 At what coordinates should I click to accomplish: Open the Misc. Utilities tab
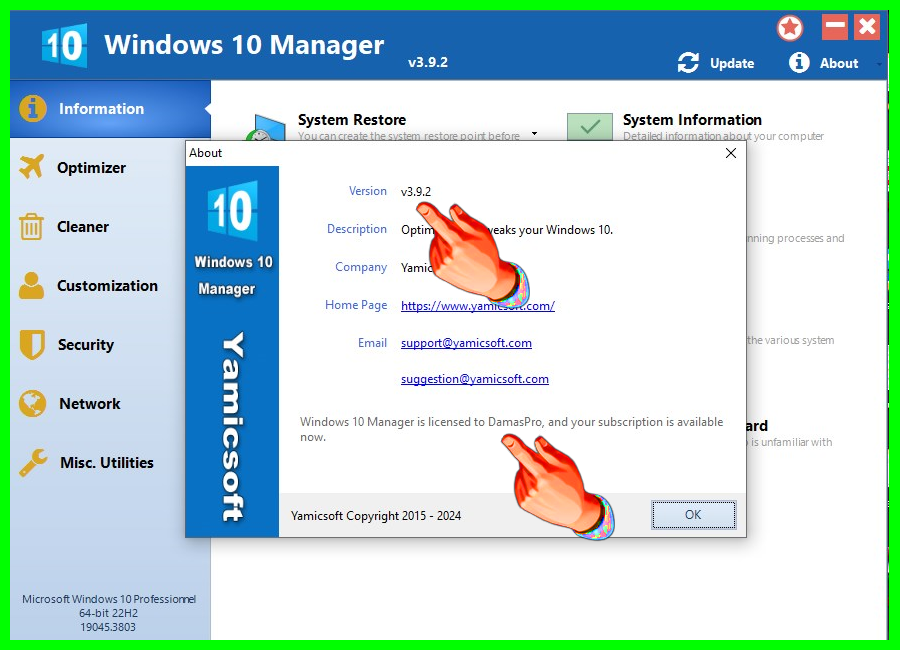(x=107, y=462)
